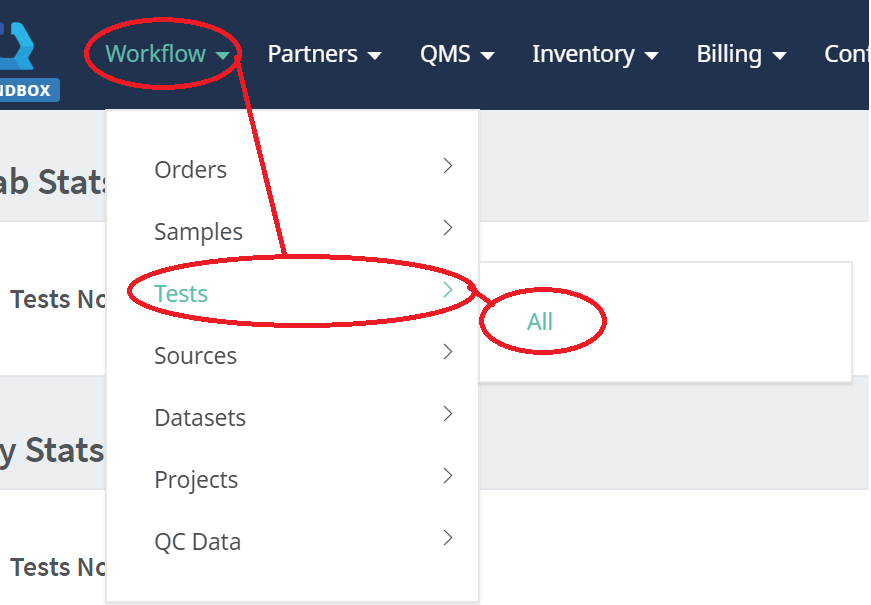Image resolution: width=871 pixels, height=605 pixels.
Task: Click the arrow next to Datasets
Action: (x=448, y=414)
